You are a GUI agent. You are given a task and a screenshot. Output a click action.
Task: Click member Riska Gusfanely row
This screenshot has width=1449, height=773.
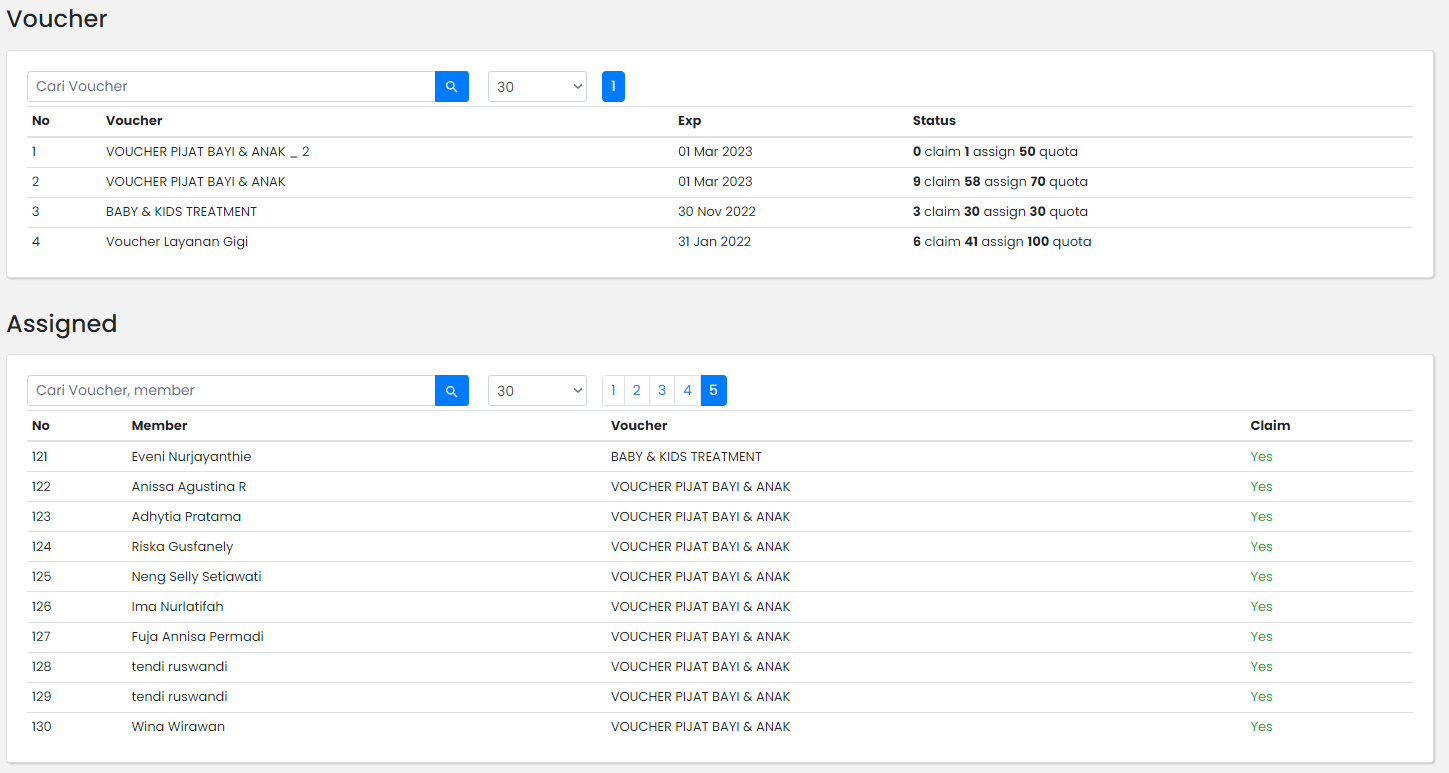tap(182, 547)
